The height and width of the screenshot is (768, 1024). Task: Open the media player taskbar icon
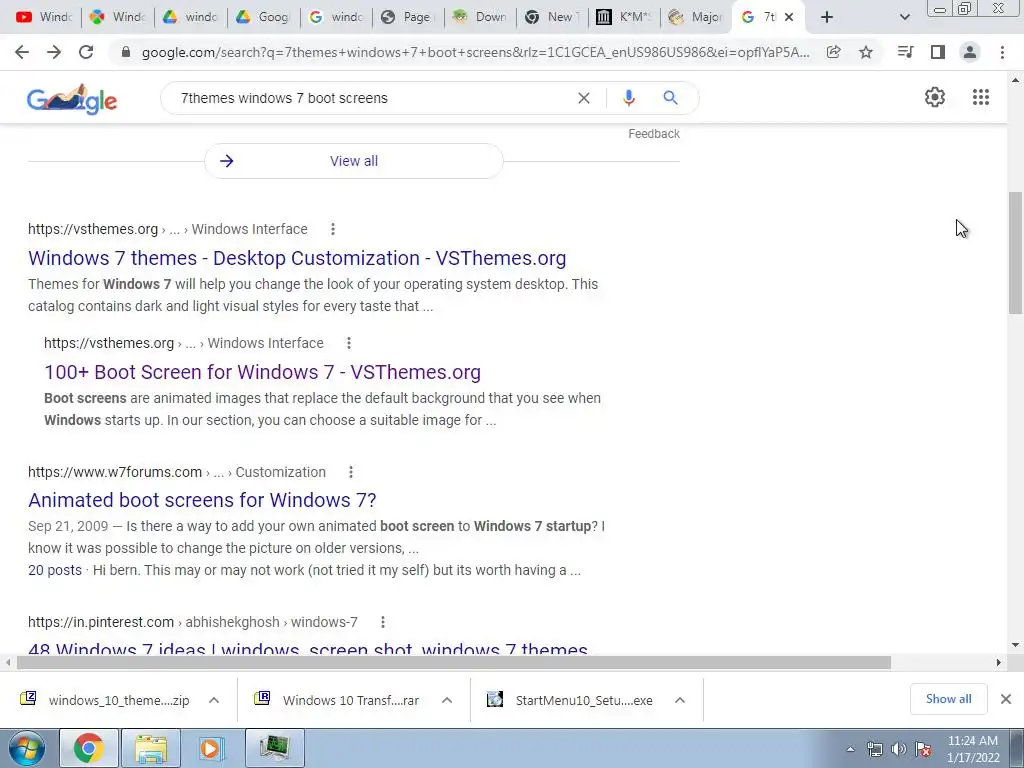pyautogui.click(x=212, y=748)
